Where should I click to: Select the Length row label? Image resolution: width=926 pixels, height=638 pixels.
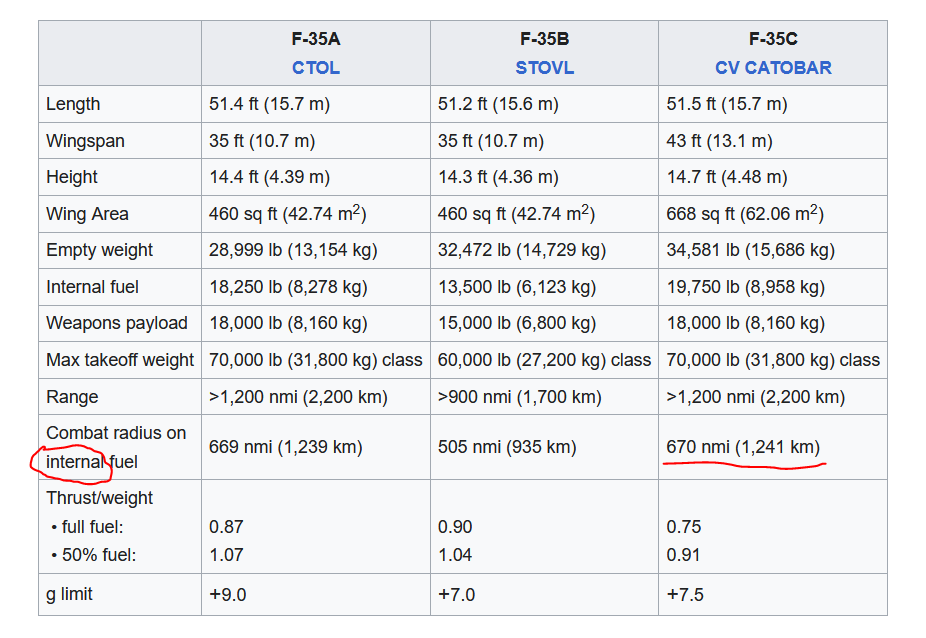coord(73,104)
